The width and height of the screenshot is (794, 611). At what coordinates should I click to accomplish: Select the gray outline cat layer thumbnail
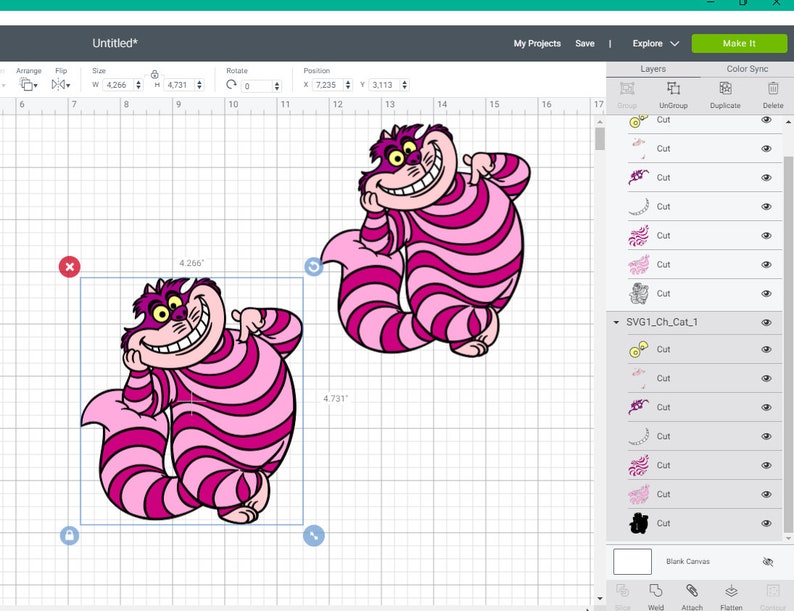(x=639, y=293)
